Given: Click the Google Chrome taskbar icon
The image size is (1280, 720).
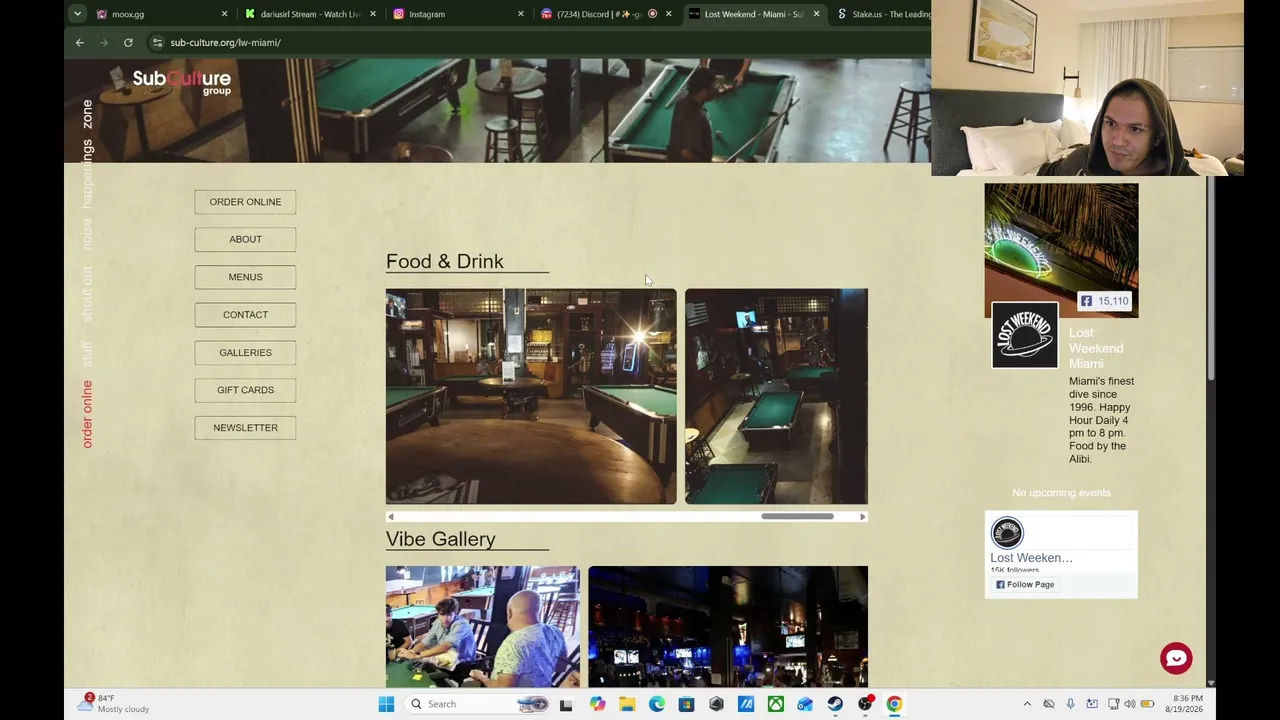Looking at the screenshot, I should (x=894, y=704).
